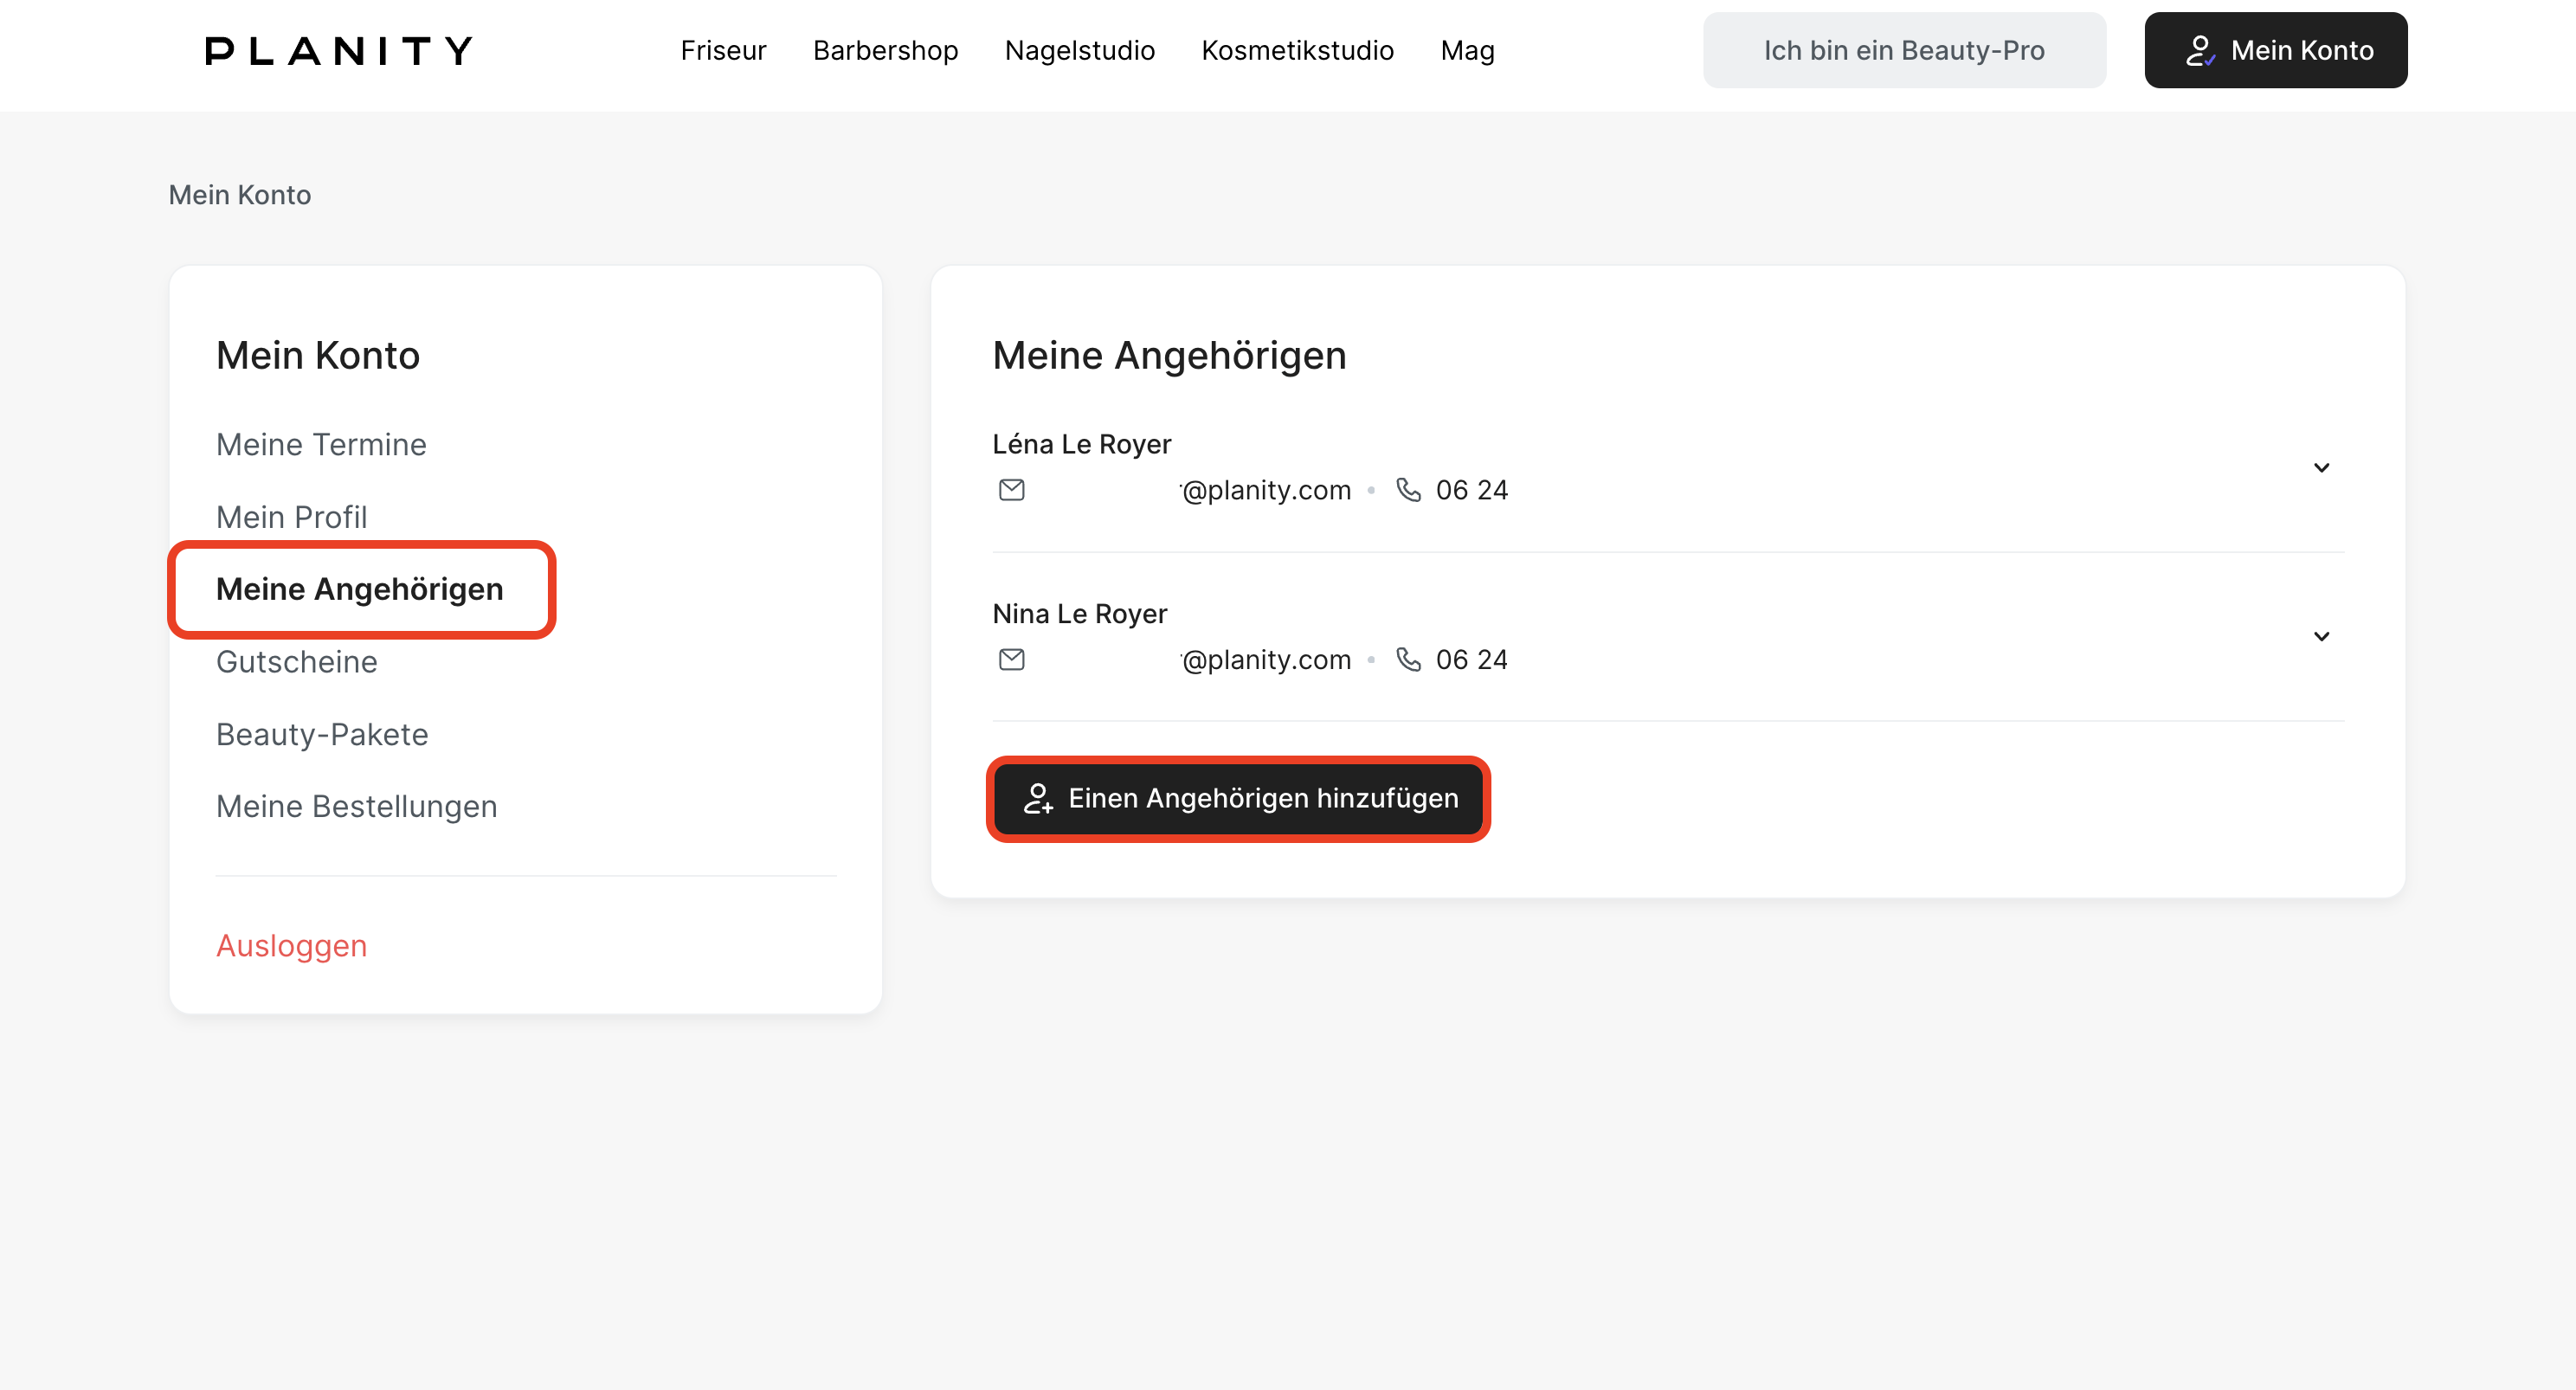
Task: Click the add-person icon on the hinzufügen button
Action: tap(1038, 798)
